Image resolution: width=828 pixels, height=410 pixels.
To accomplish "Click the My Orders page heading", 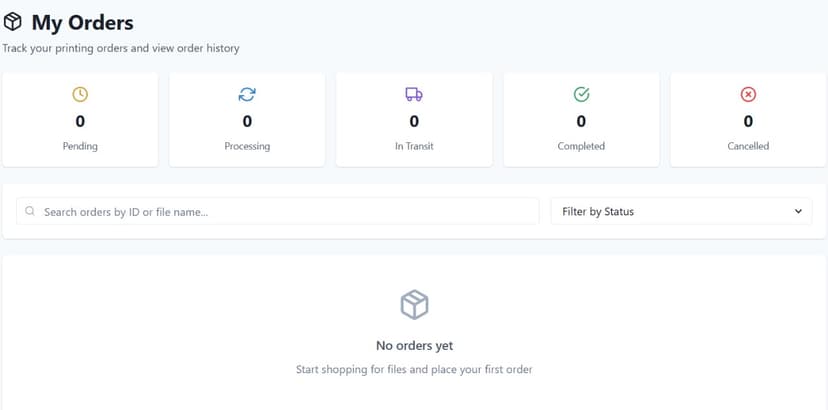I will click(82, 22).
